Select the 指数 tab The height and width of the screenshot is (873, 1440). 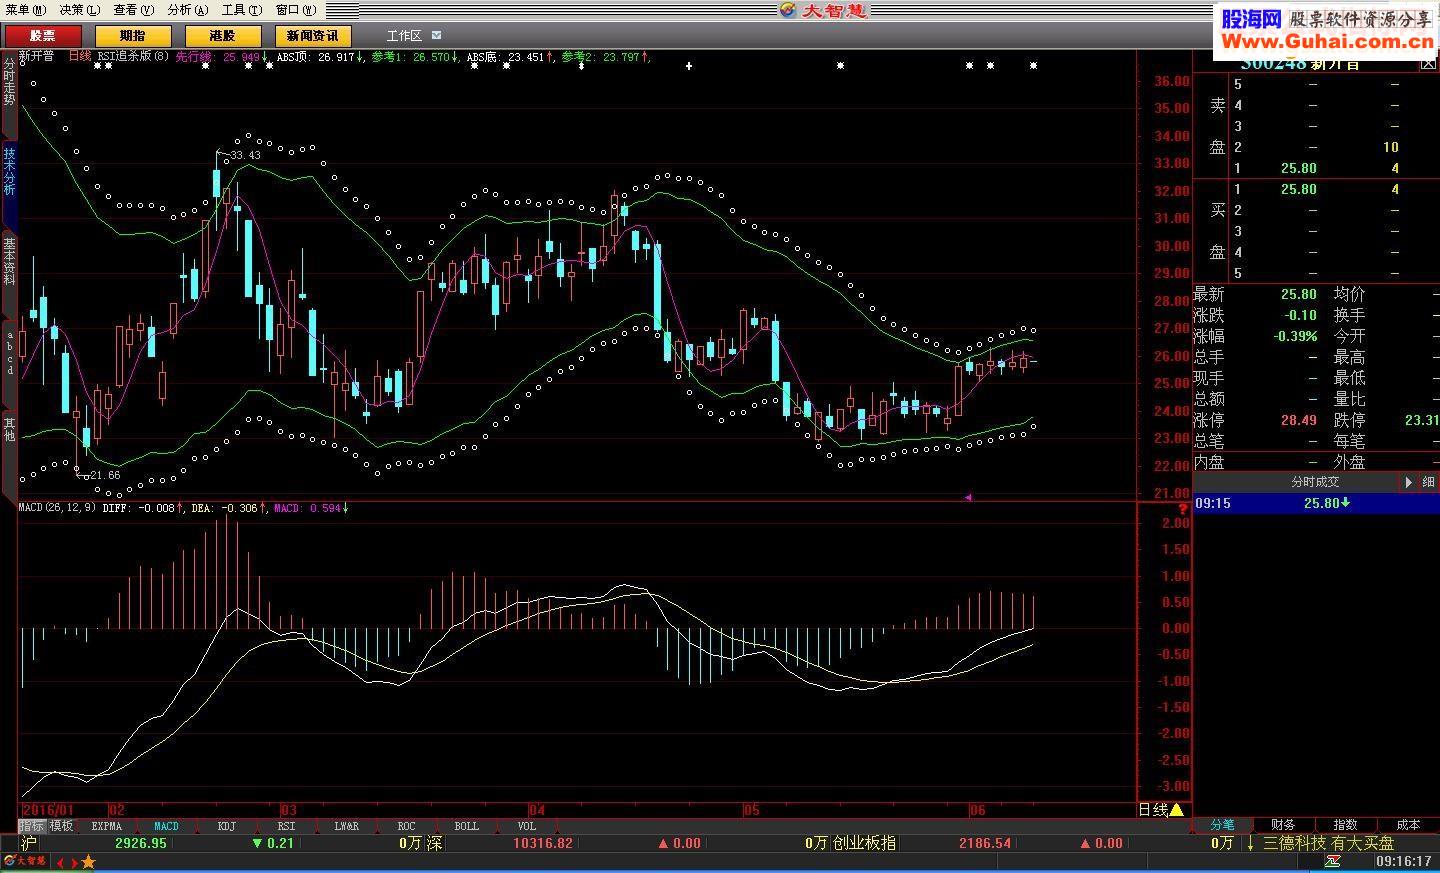[1345, 825]
